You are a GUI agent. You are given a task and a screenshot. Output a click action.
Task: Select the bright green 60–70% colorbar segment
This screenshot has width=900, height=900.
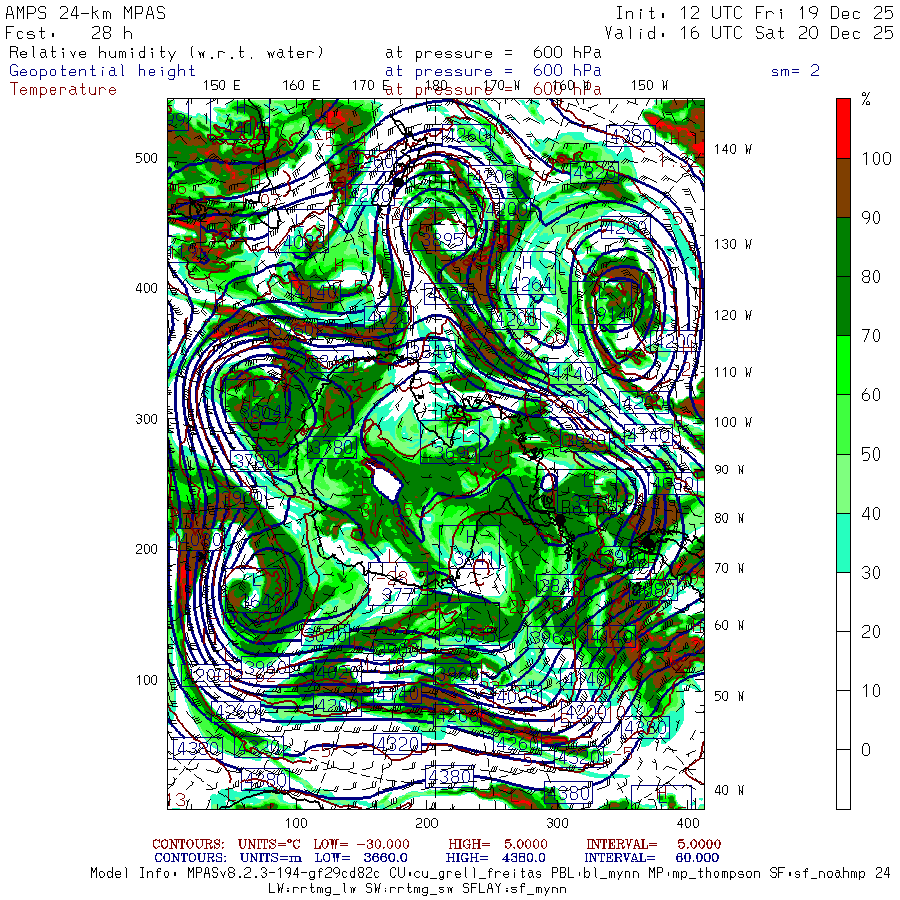(x=843, y=365)
